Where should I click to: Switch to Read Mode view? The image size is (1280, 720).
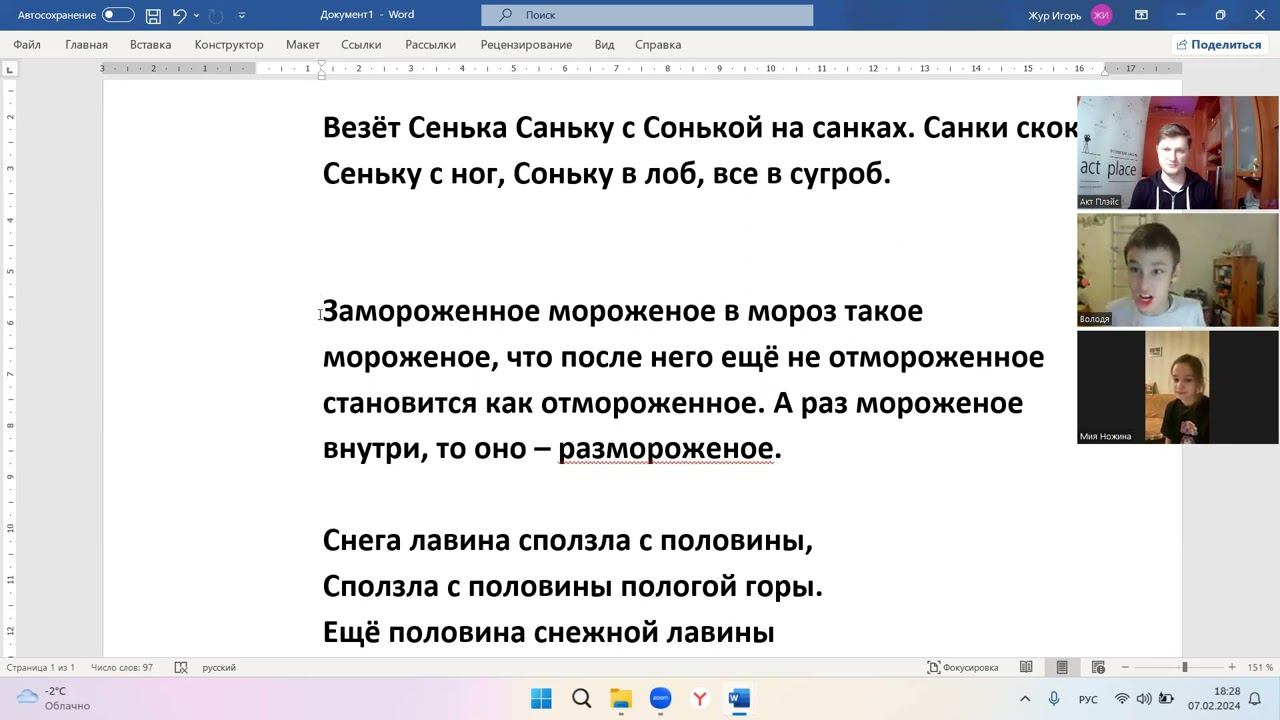pos(1026,667)
